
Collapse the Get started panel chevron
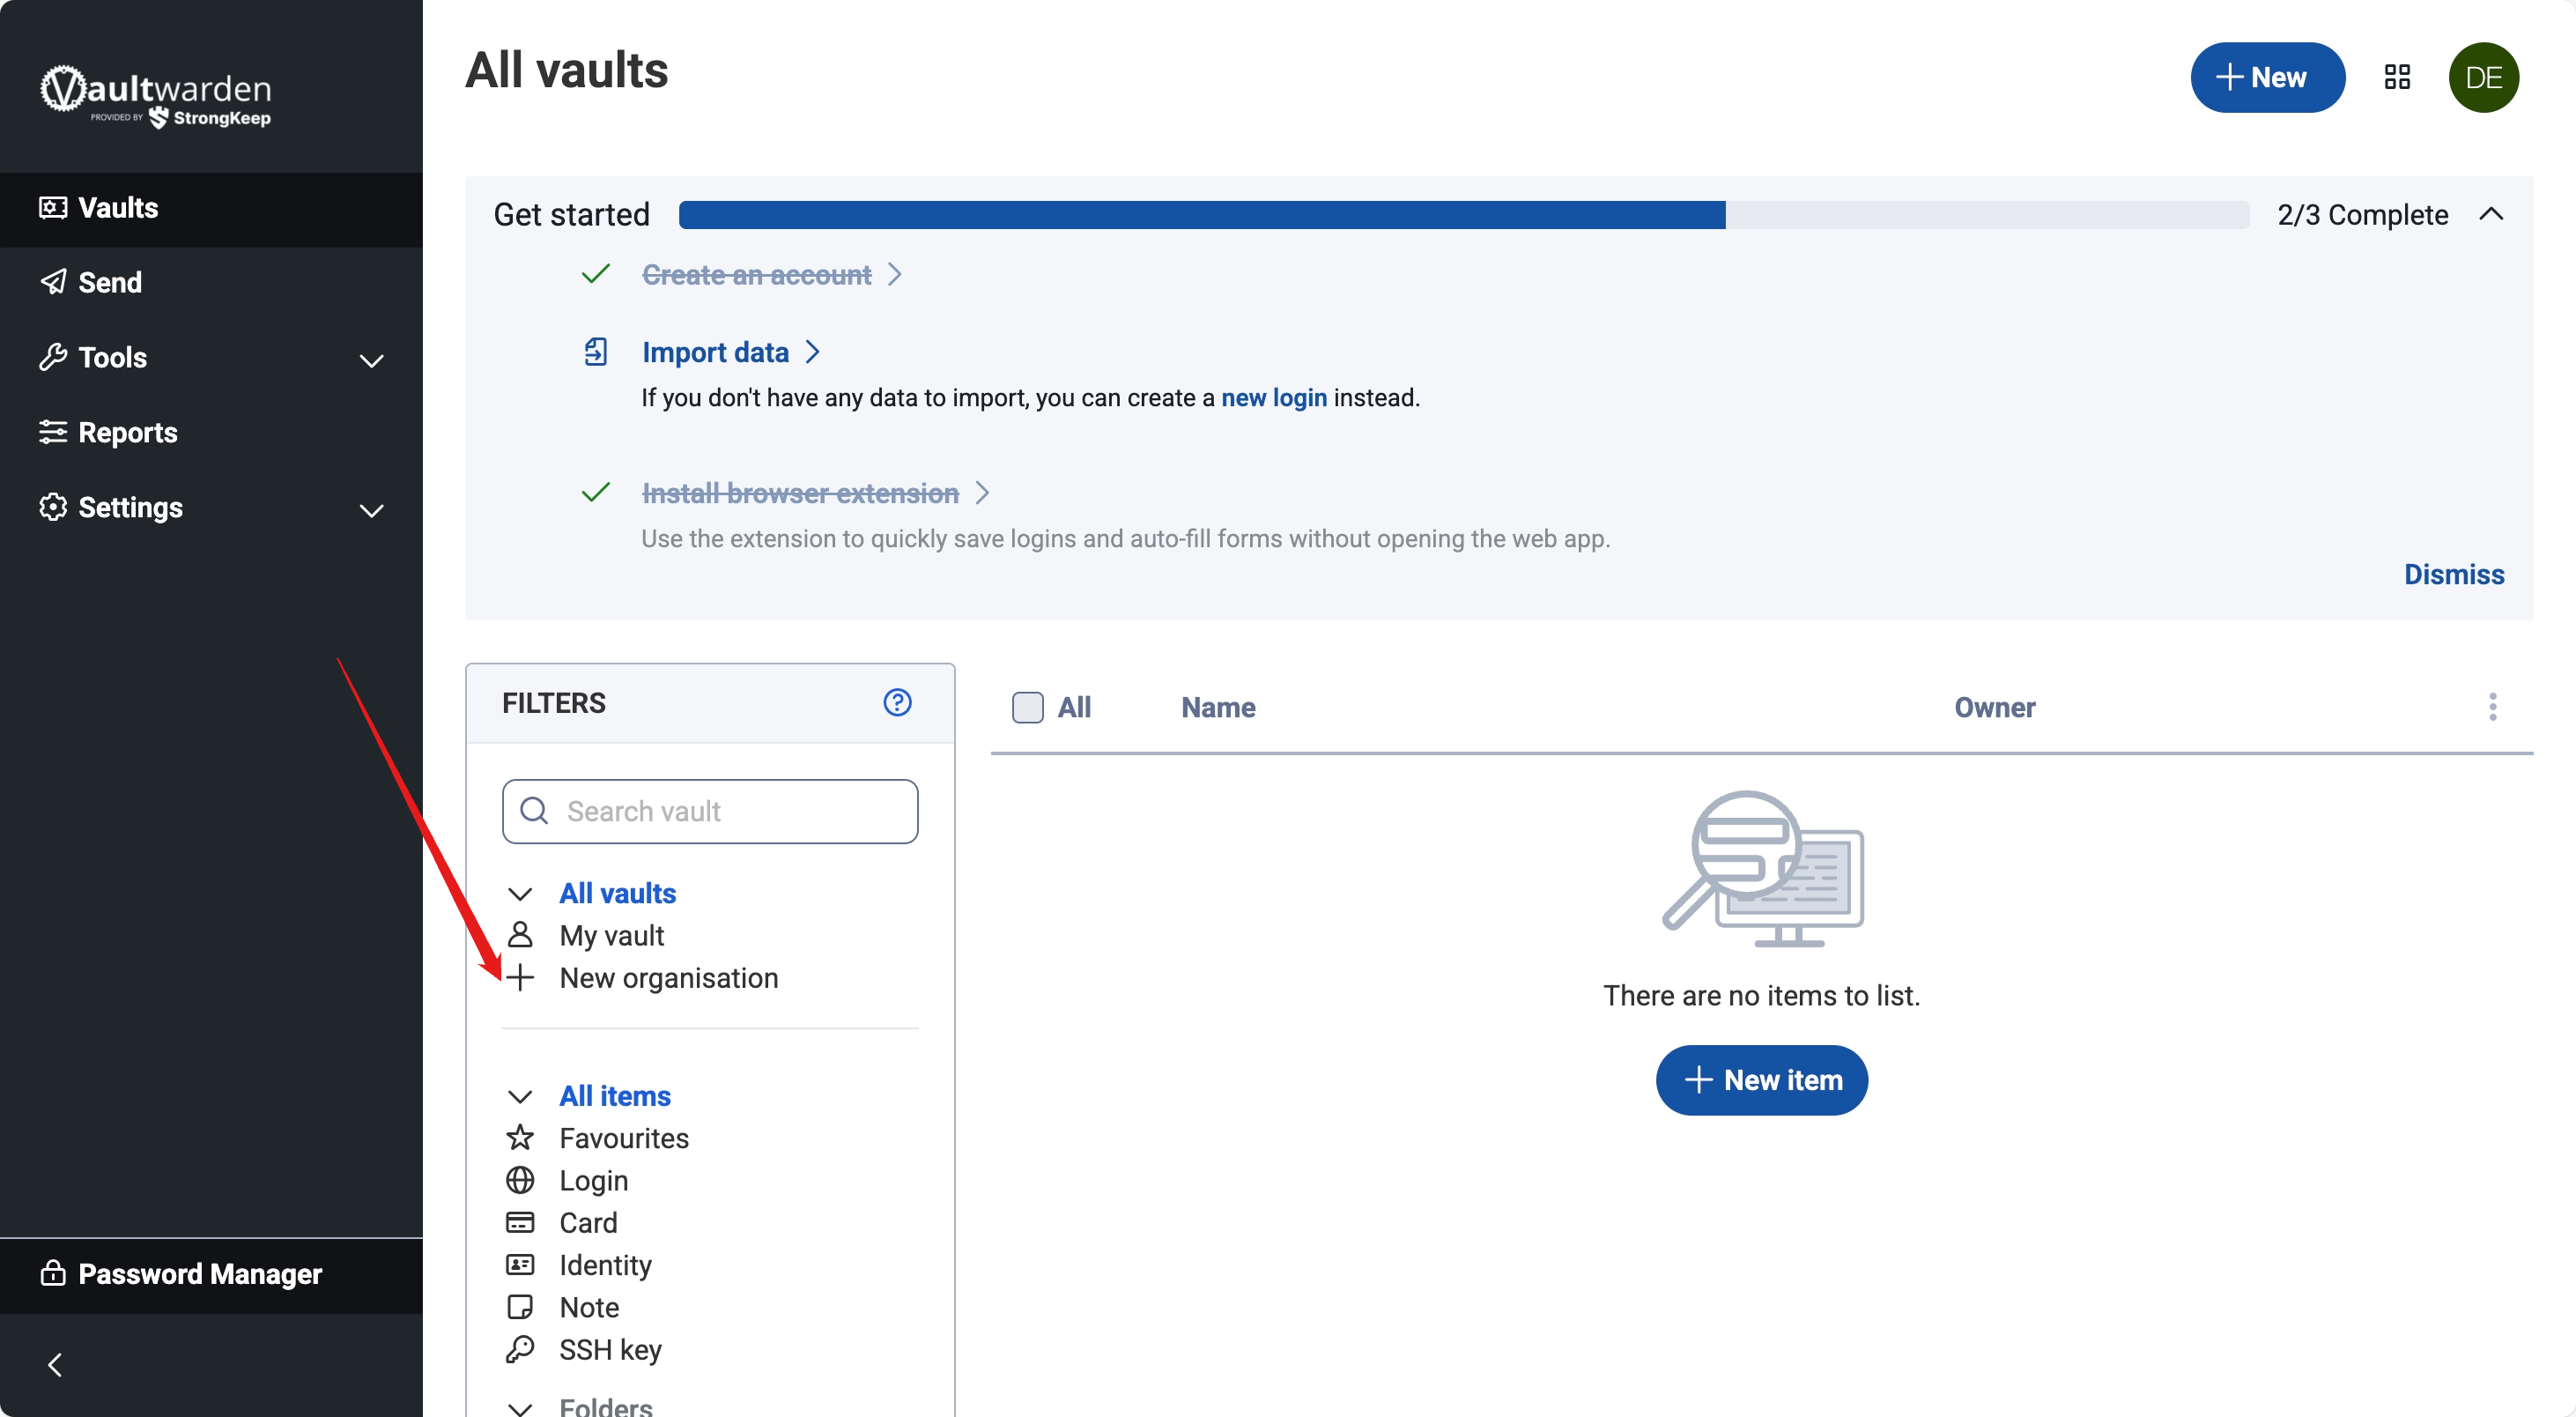[x=2491, y=214]
